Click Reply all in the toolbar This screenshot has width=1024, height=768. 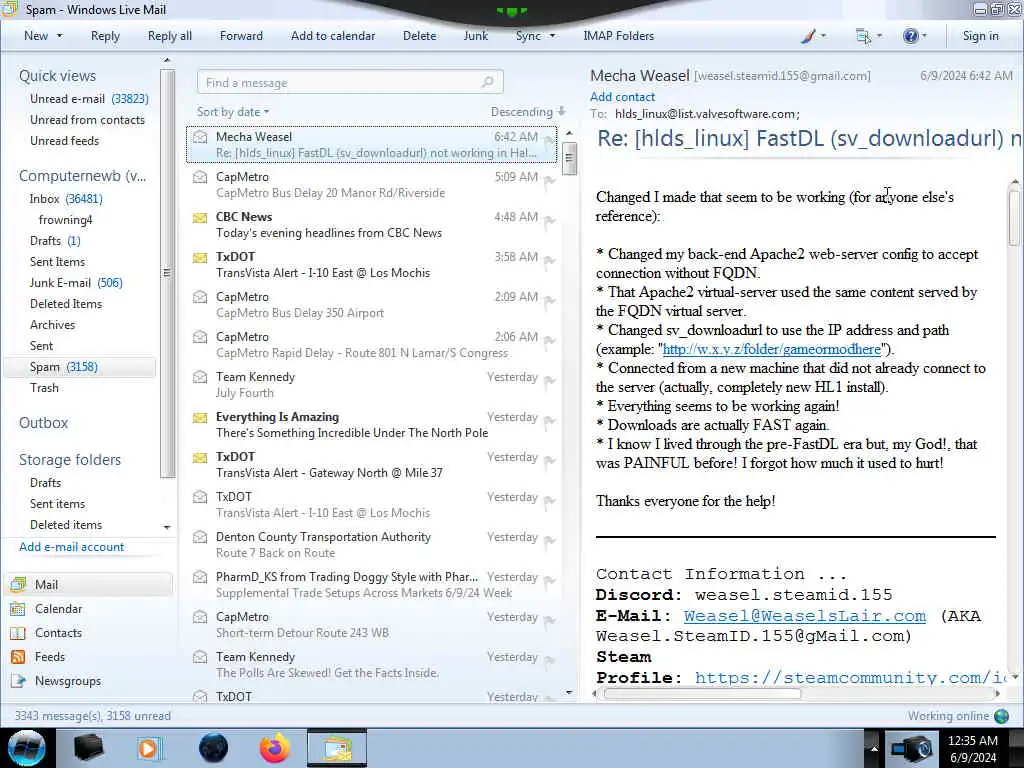click(x=170, y=36)
